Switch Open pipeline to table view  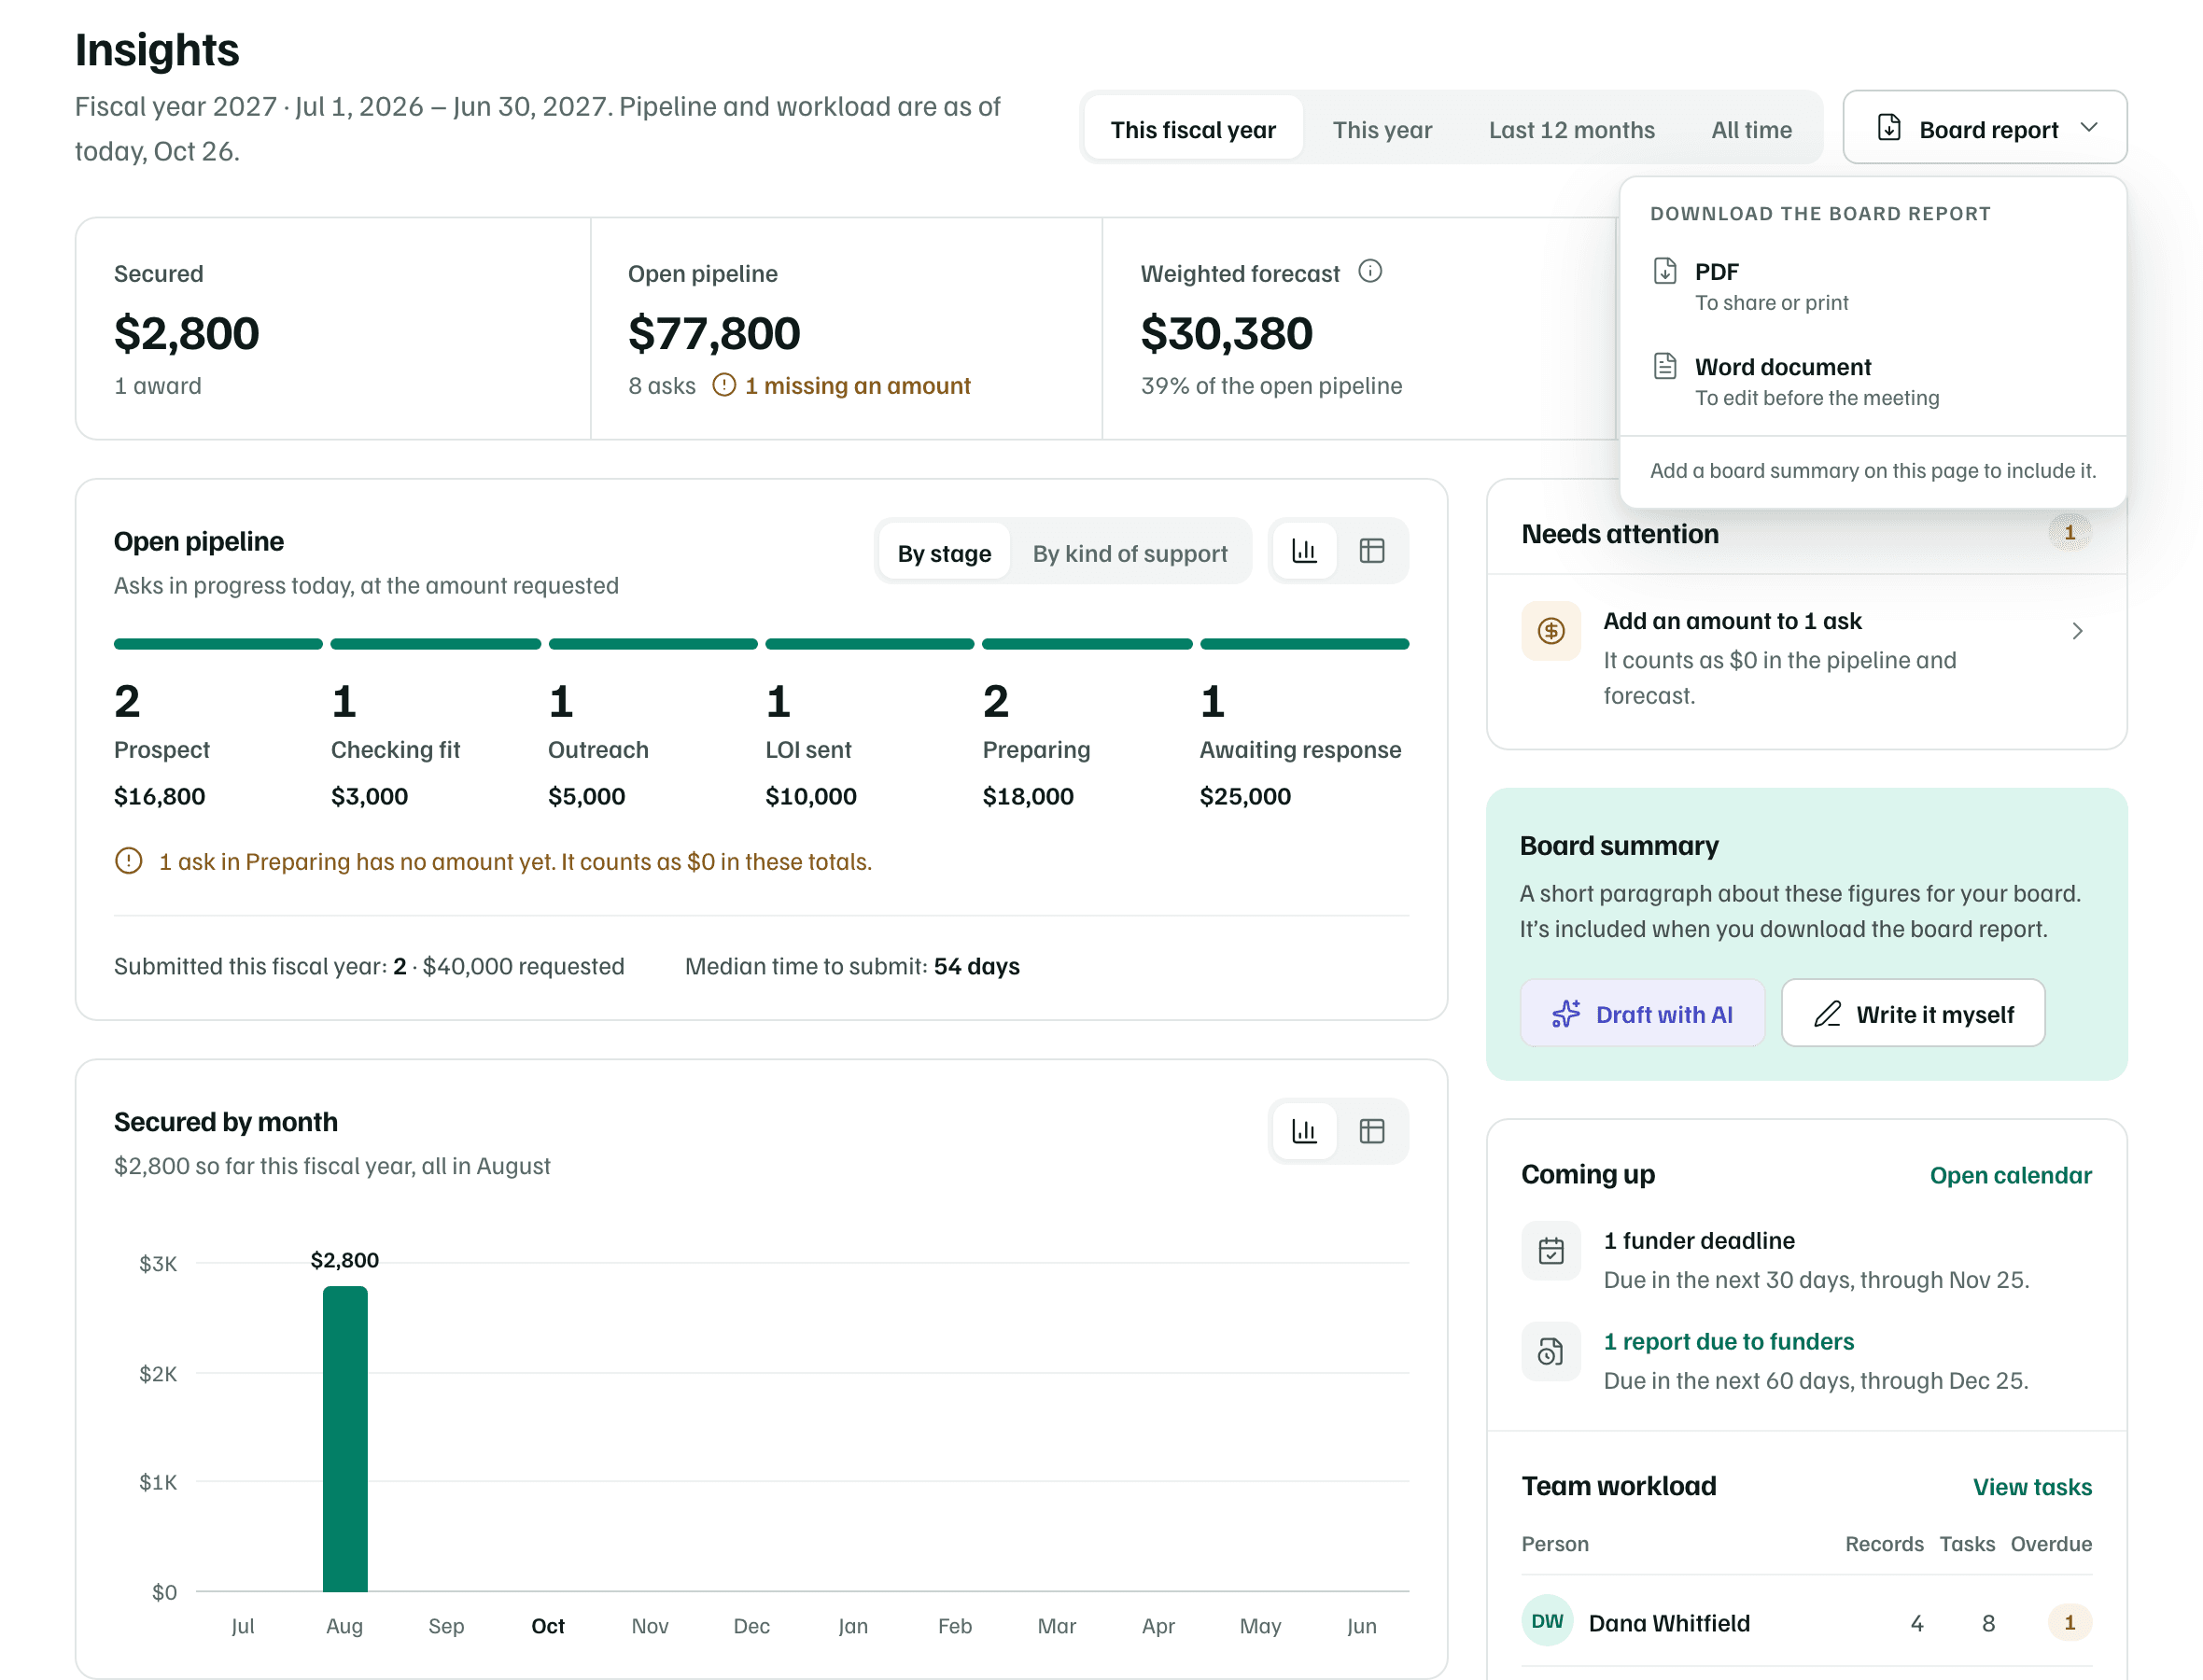1371,551
